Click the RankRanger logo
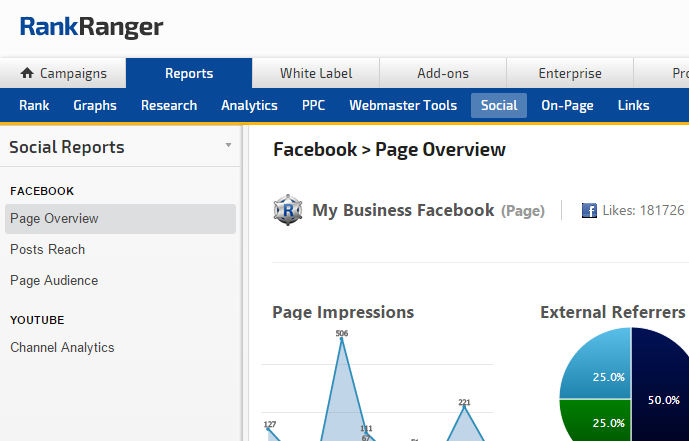Viewport: 689px width, 441px height. coord(91,27)
